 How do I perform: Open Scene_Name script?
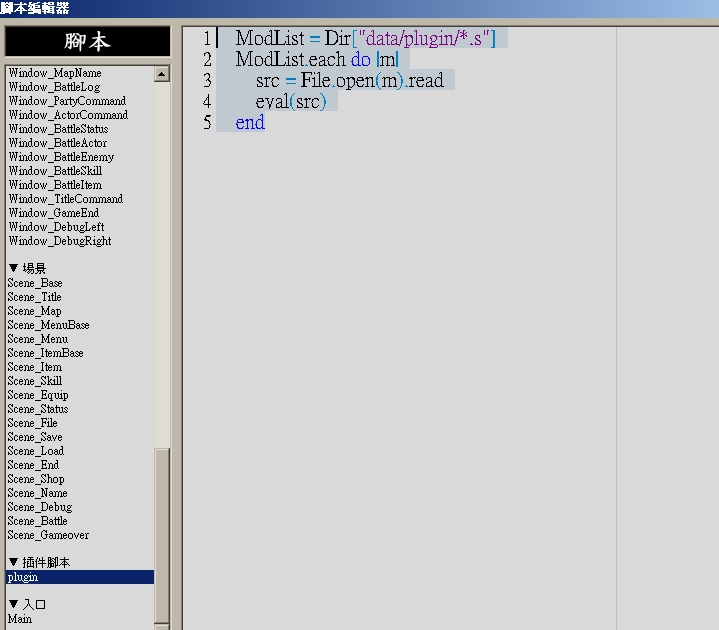tap(37, 493)
